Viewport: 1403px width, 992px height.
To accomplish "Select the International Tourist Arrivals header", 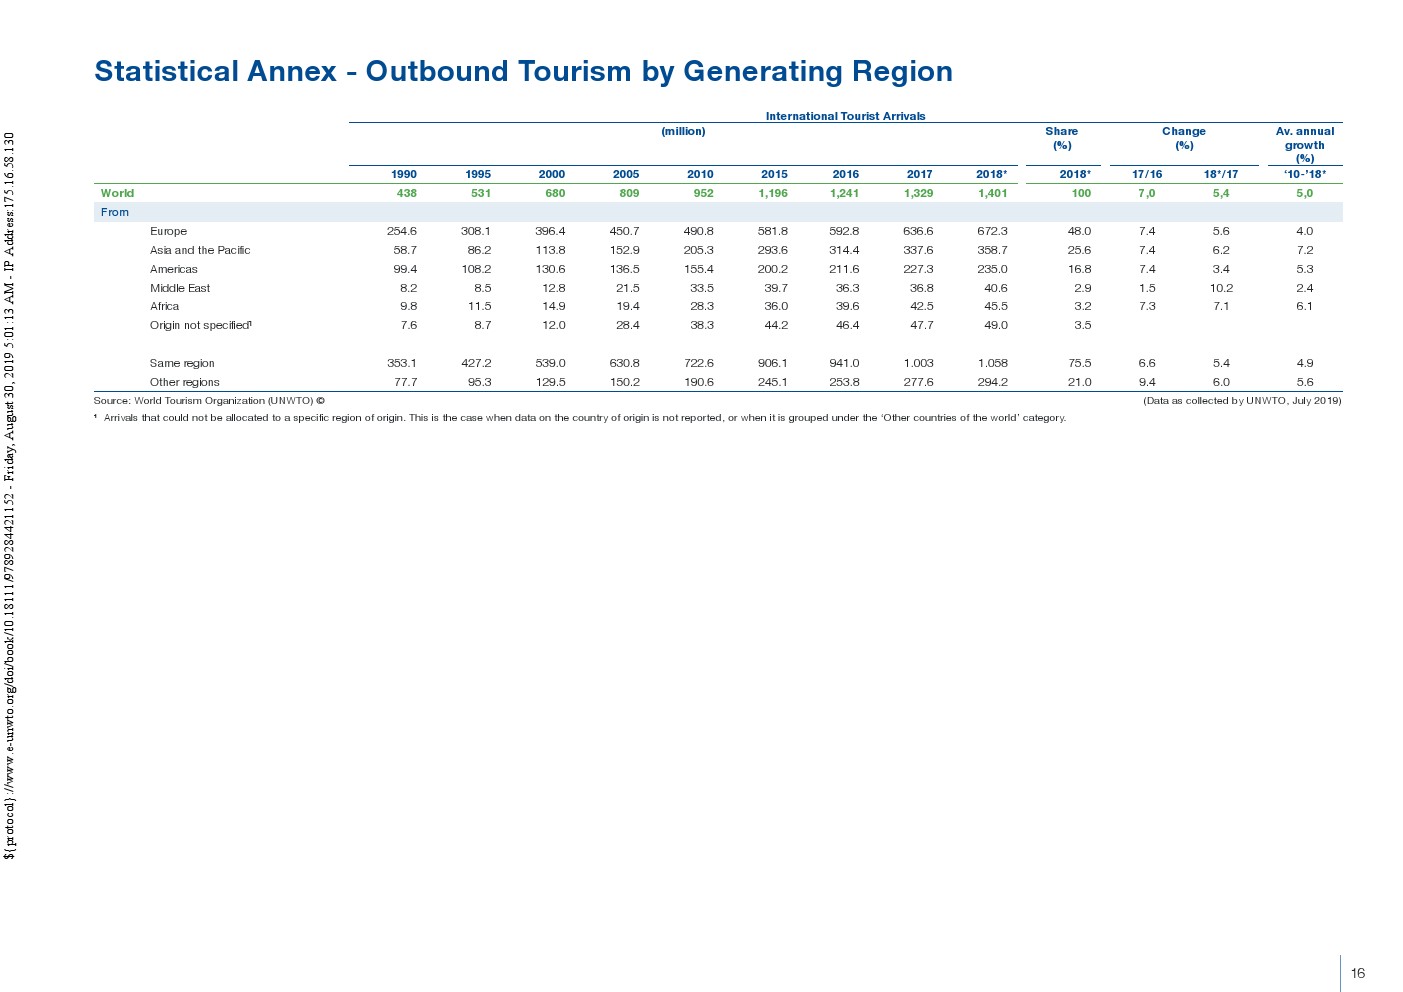I will 845,116.
